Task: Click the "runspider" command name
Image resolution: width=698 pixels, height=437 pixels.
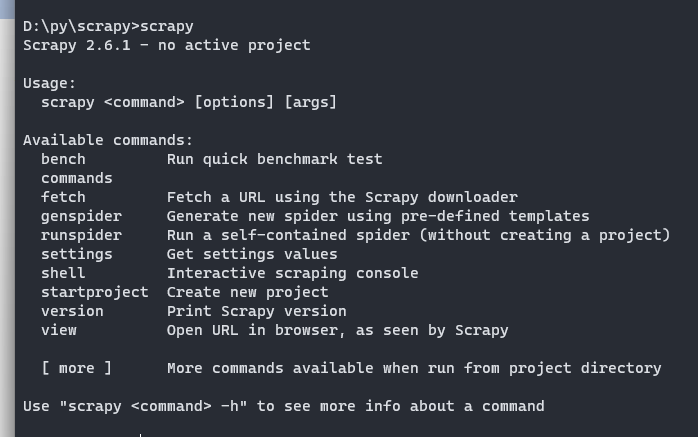Action: pos(81,235)
